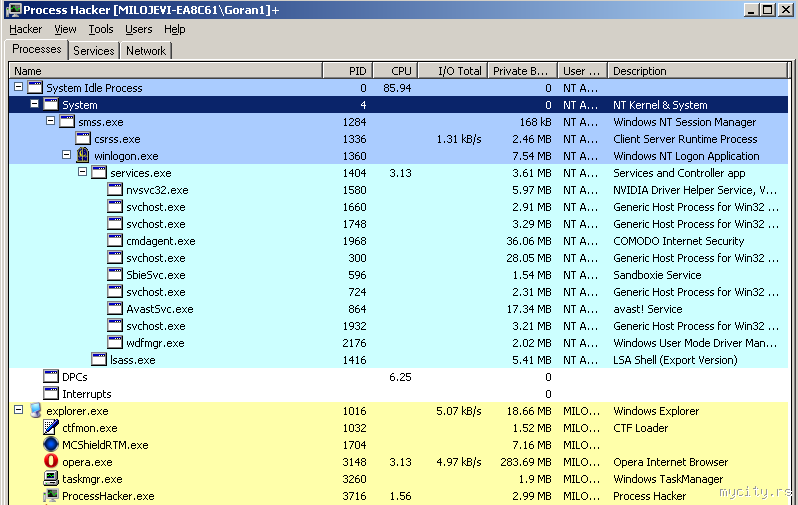This screenshot has width=798, height=505.
Task: Click the wdfmgr.exe window icon
Action: pyautogui.click(x=115, y=343)
